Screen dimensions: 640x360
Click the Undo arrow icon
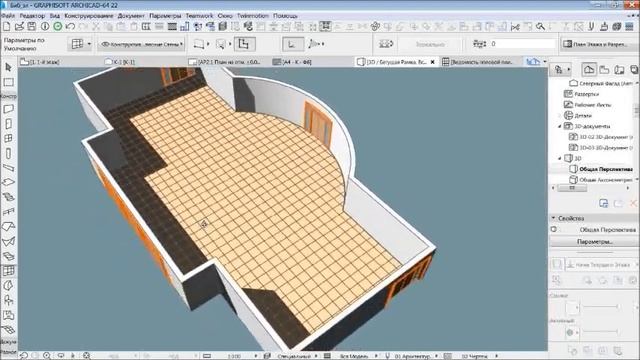click(x=70, y=27)
